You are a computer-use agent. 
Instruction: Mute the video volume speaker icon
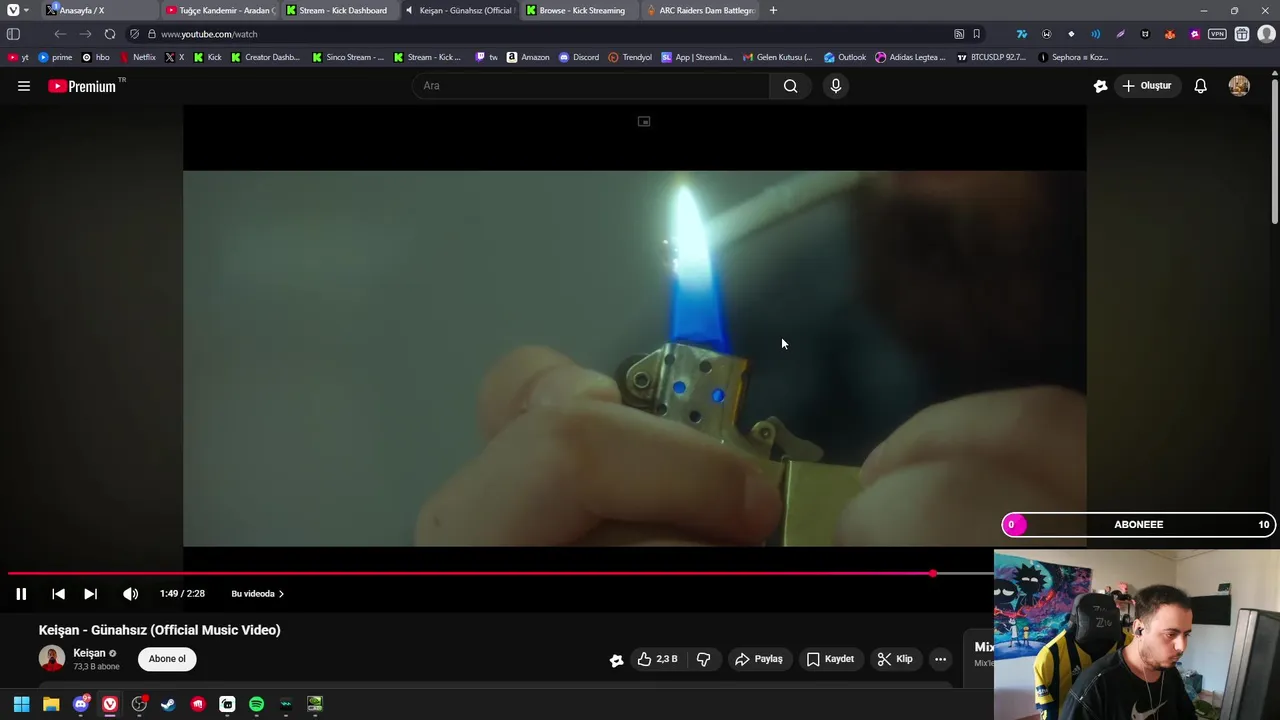point(130,594)
